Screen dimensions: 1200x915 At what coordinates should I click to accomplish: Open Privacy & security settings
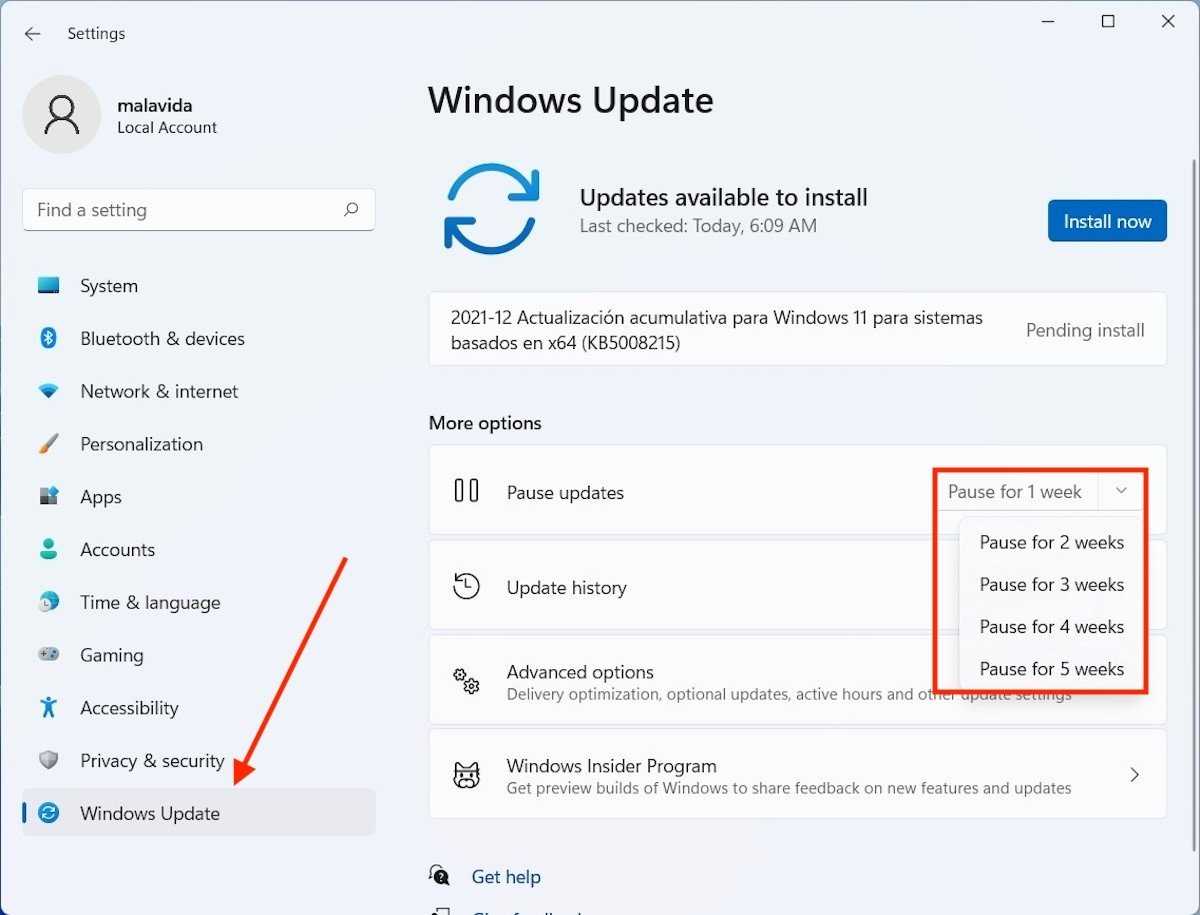click(199, 761)
